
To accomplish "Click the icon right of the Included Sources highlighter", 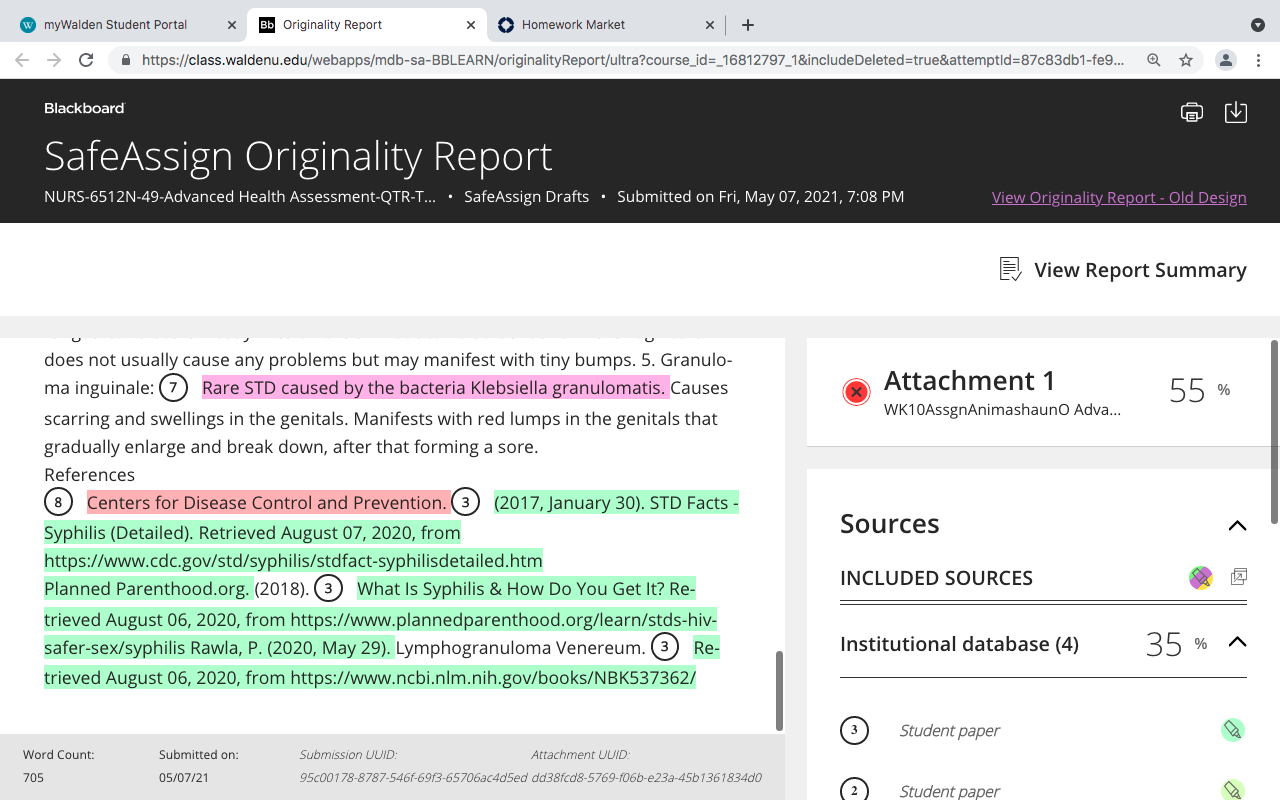I will (x=1239, y=577).
